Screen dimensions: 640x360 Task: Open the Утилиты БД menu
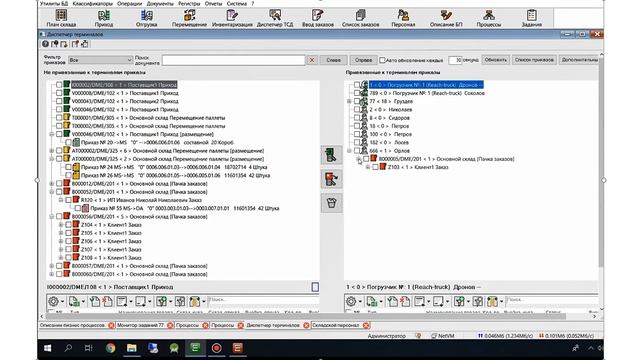(54, 4)
